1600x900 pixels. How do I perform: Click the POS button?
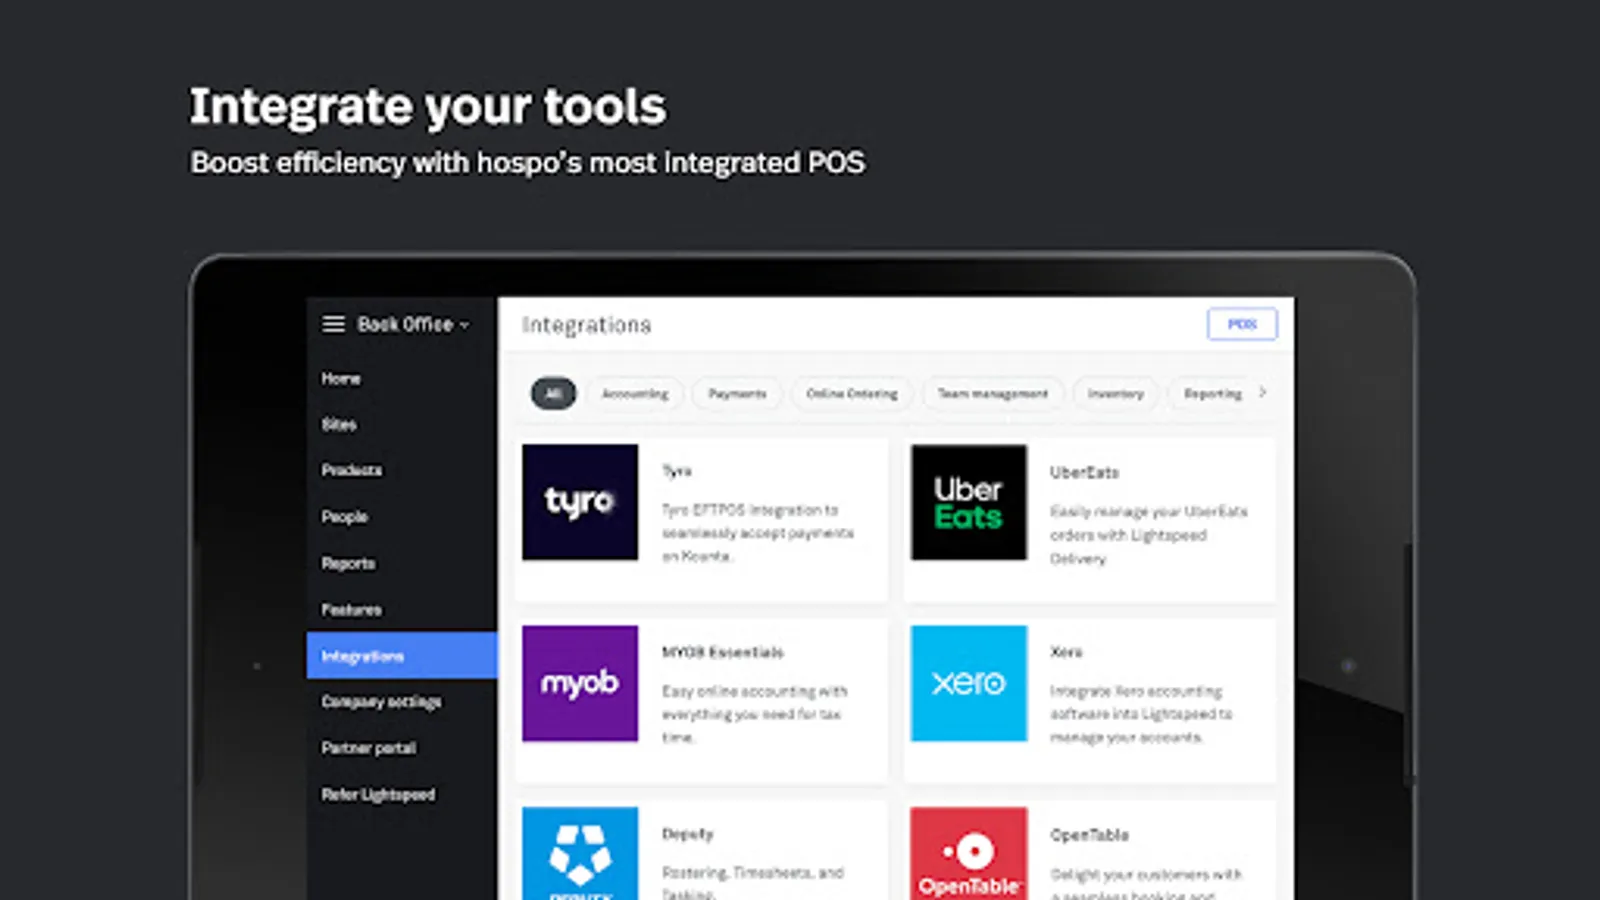[x=1242, y=324]
